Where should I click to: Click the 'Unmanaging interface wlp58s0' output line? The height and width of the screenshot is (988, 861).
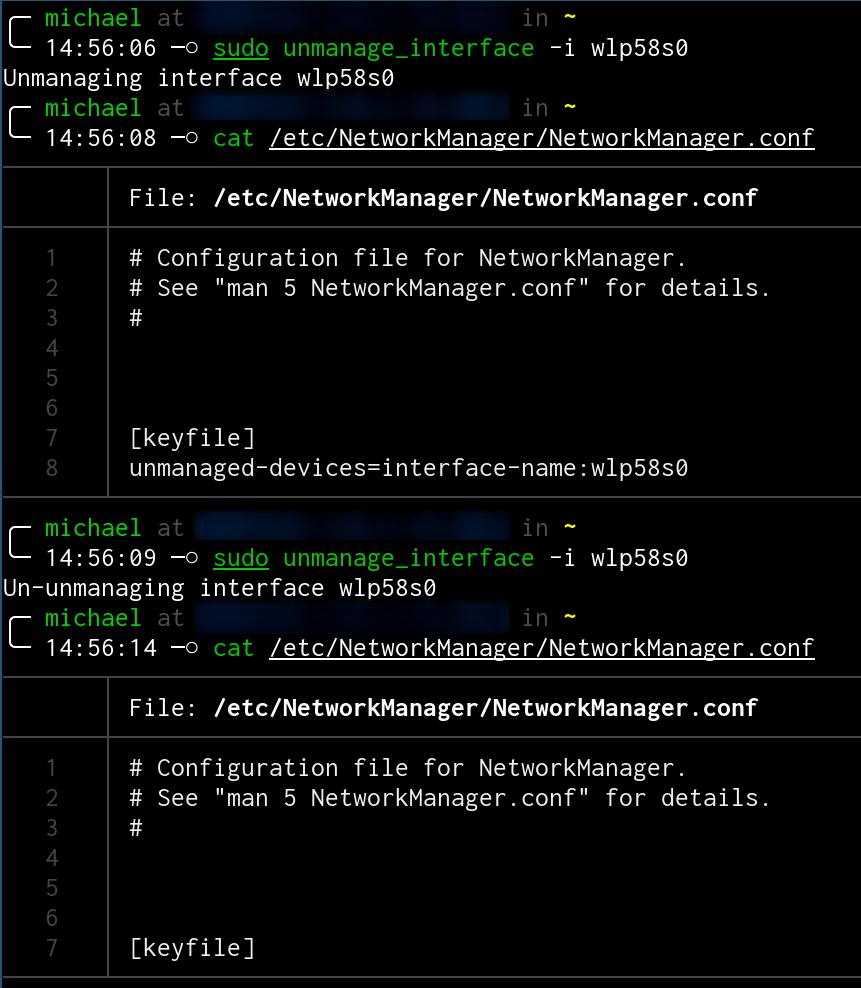[x=199, y=79]
